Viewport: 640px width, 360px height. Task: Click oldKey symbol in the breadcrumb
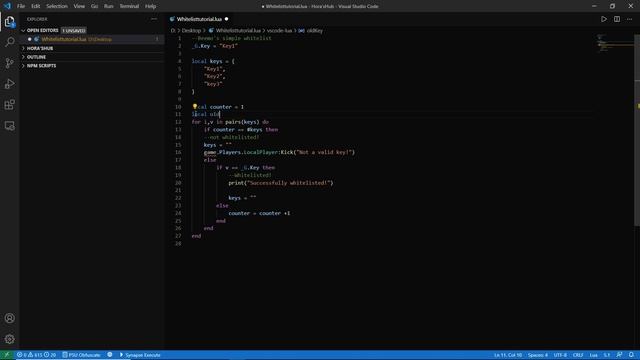(x=314, y=31)
